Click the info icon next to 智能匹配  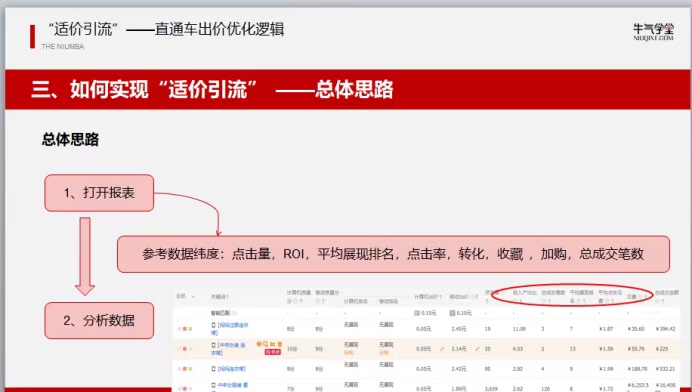click(234, 313)
